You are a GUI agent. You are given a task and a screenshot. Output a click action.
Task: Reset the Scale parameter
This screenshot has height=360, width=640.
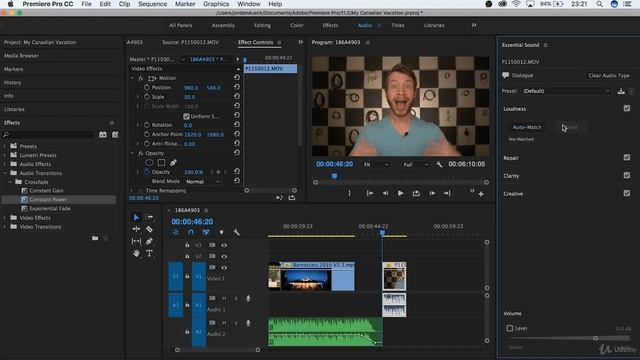click(237, 96)
